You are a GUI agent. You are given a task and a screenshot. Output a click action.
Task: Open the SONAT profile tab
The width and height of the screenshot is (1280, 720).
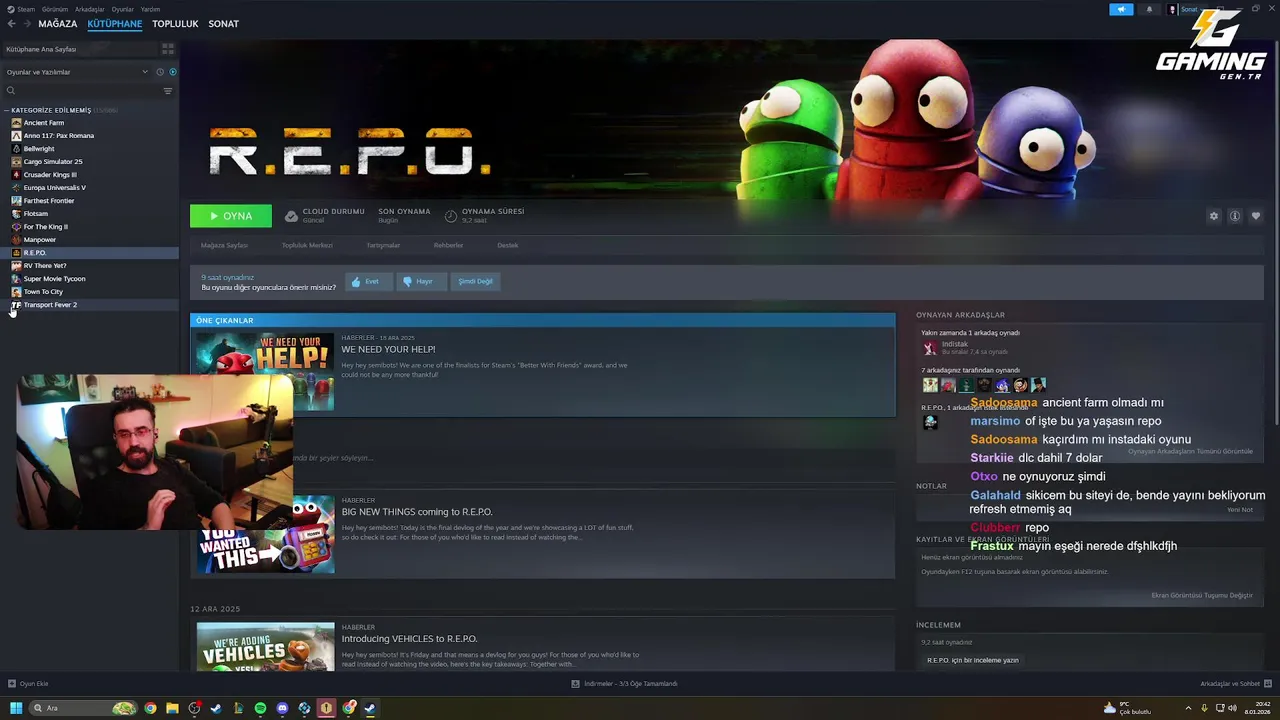(224, 24)
